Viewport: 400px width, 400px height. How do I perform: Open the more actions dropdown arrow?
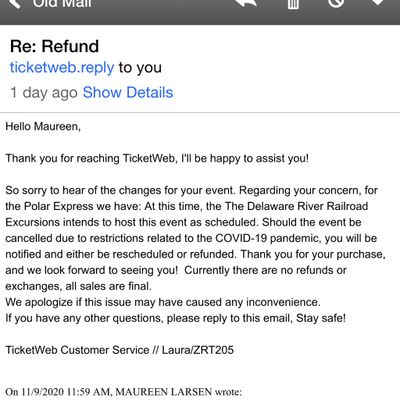pos(378,3)
